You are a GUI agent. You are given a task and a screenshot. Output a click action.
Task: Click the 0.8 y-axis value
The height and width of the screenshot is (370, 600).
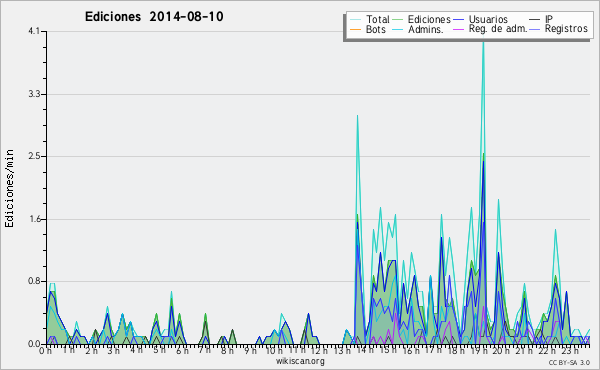[x=34, y=282]
